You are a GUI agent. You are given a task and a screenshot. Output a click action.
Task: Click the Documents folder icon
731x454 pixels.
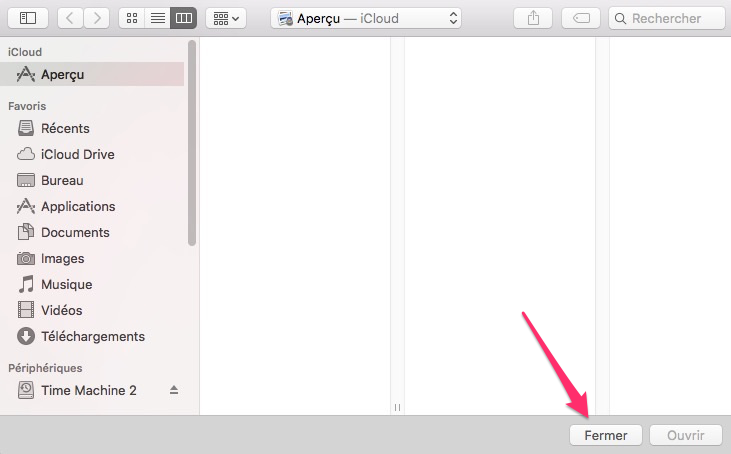coord(26,232)
